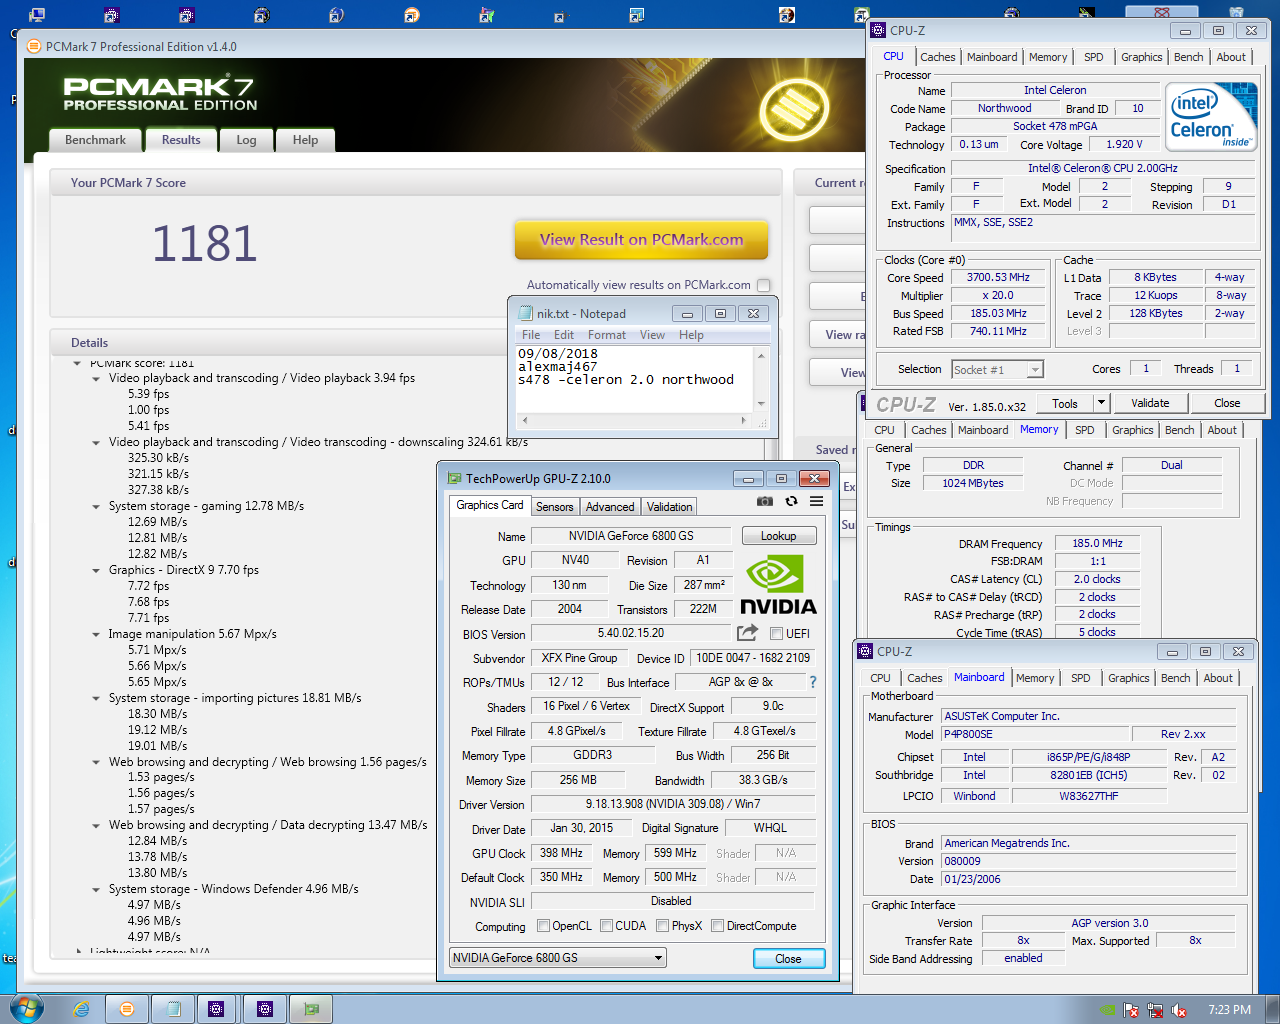Screen dimensions: 1280x1024
Task: Open the Log tab in PCMark 7
Action: tap(246, 140)
